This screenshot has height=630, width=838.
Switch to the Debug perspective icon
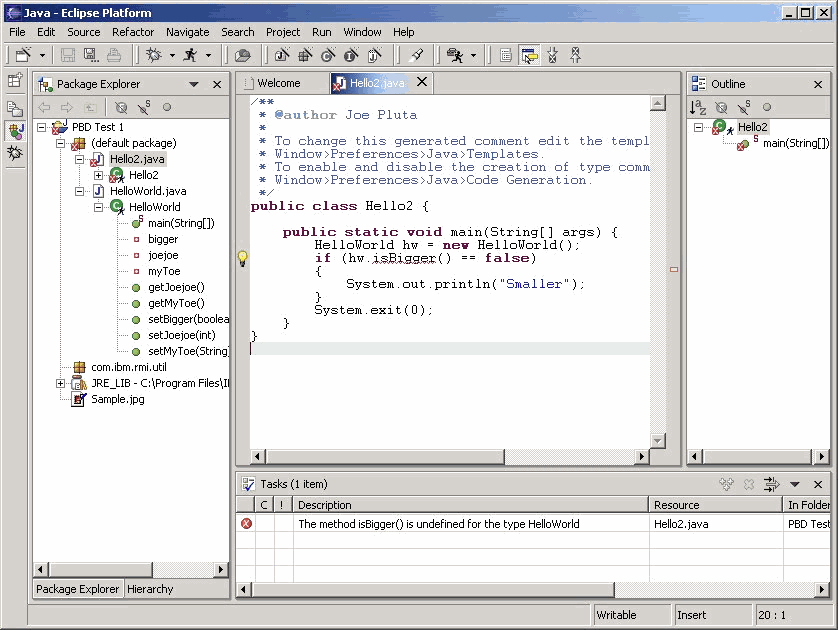point(15,154)
